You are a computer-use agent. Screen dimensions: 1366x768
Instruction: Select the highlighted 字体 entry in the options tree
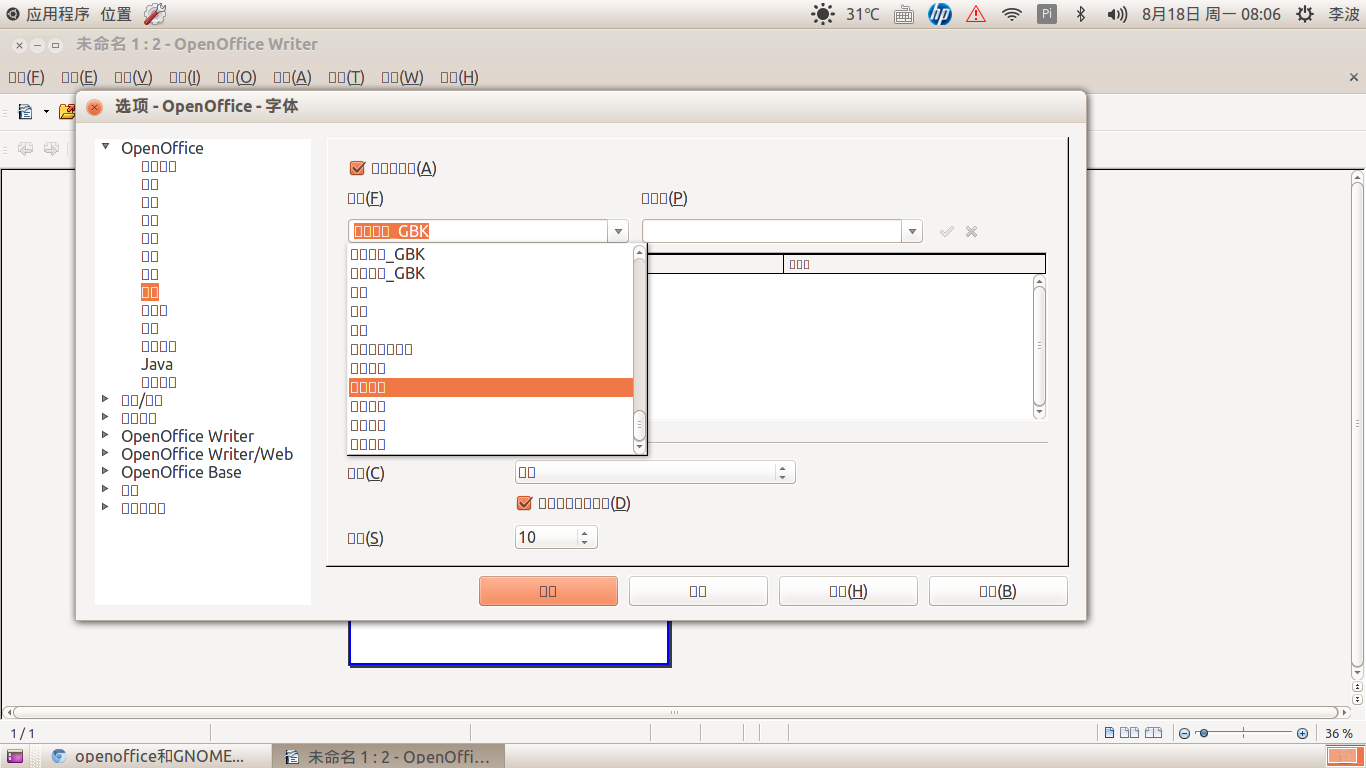click(150, 292)
